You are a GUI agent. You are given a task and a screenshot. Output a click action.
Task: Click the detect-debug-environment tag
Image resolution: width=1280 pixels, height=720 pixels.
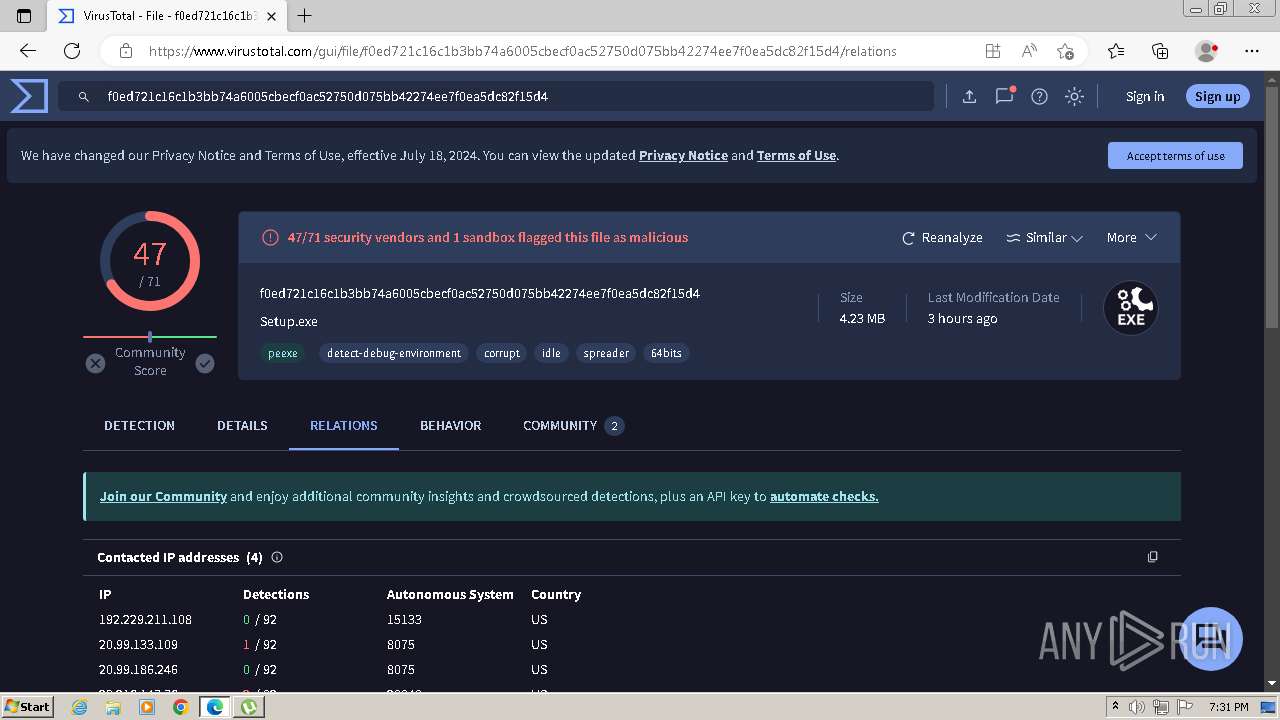pyautogui.click(x=394, y=353)
